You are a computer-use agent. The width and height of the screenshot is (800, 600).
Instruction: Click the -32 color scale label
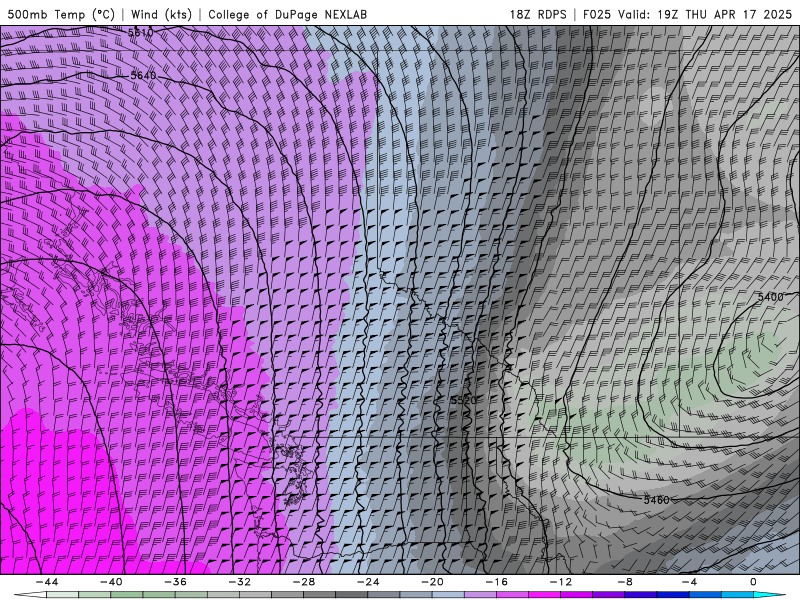[240, 582]
